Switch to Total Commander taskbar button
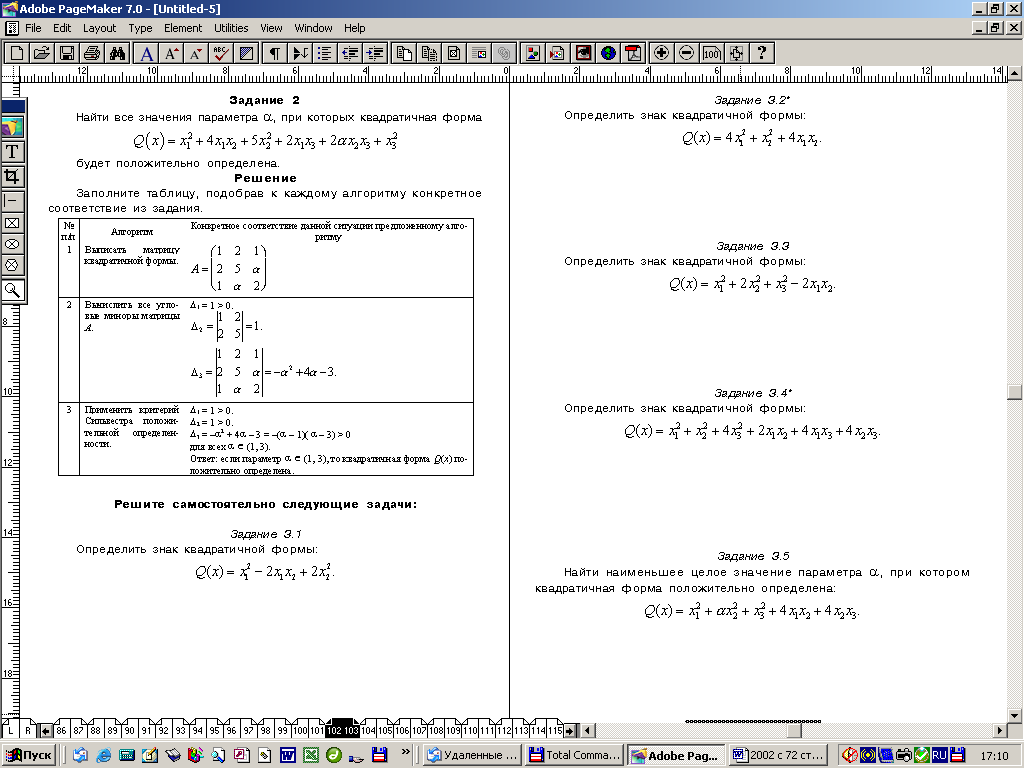The image size is (1024, 768). pyautogui.click(x=575, y=755)
